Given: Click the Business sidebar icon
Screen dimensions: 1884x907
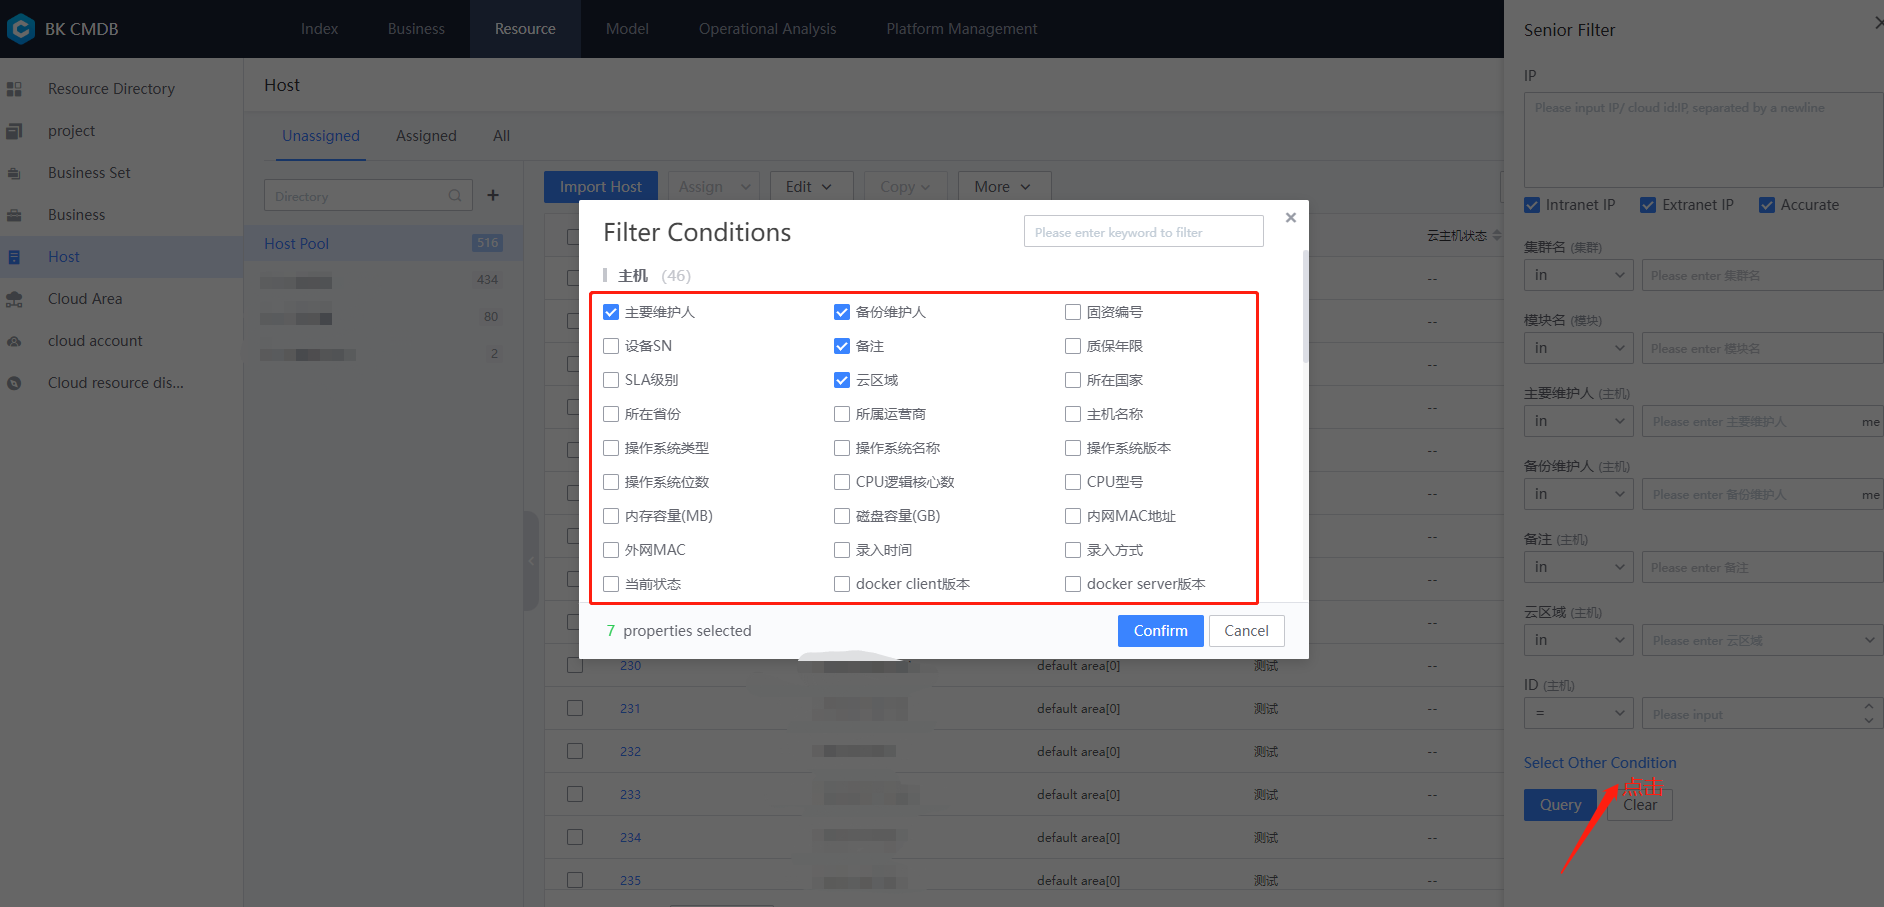Looking at the screenshot, I should [x=14, y=215].
